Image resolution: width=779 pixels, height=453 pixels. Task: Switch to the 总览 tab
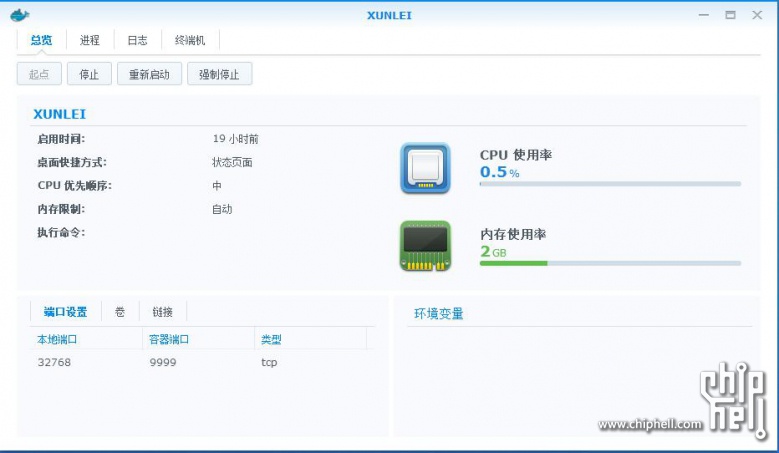41,40
